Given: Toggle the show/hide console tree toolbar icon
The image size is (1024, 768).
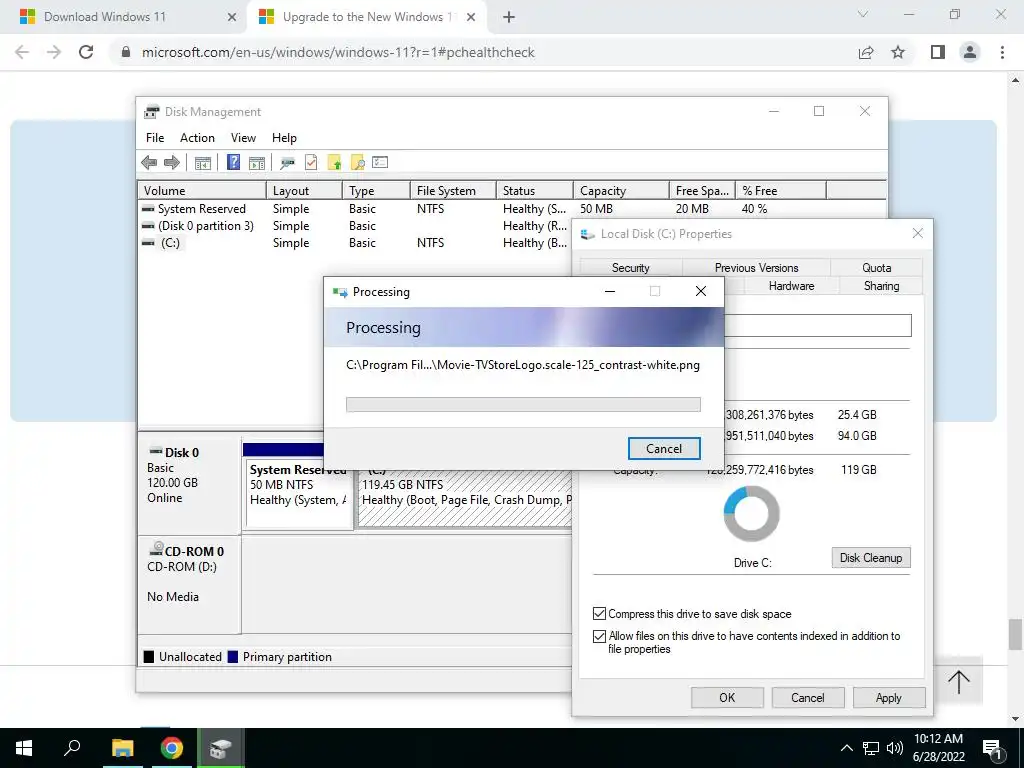Looking at the screenshot, I should click(203, 163).
